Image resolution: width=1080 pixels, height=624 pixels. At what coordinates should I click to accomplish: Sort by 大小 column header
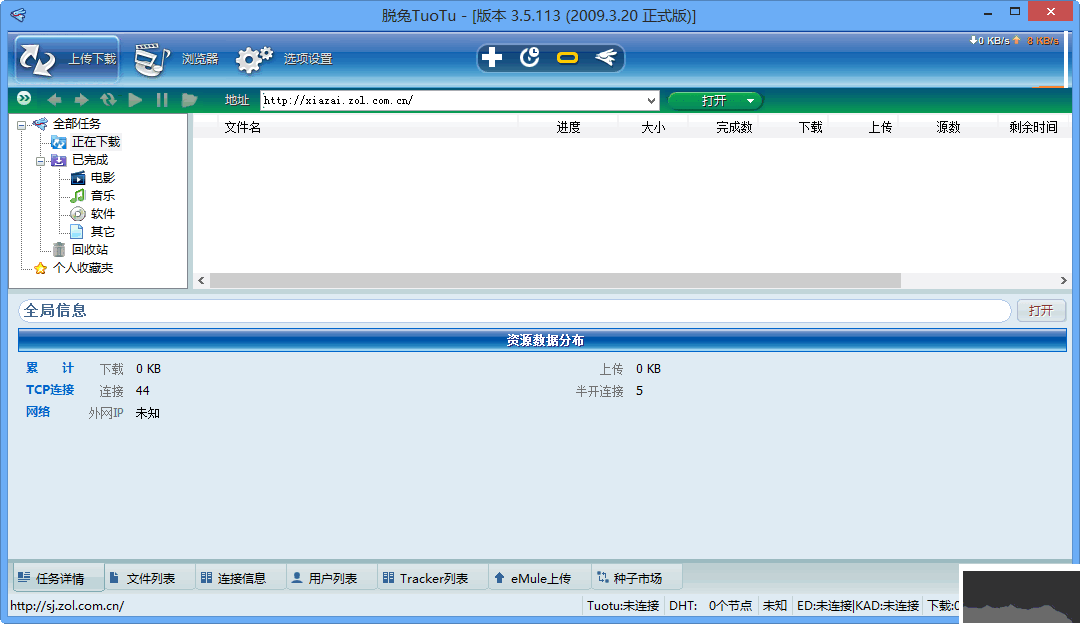click(653, 127)
